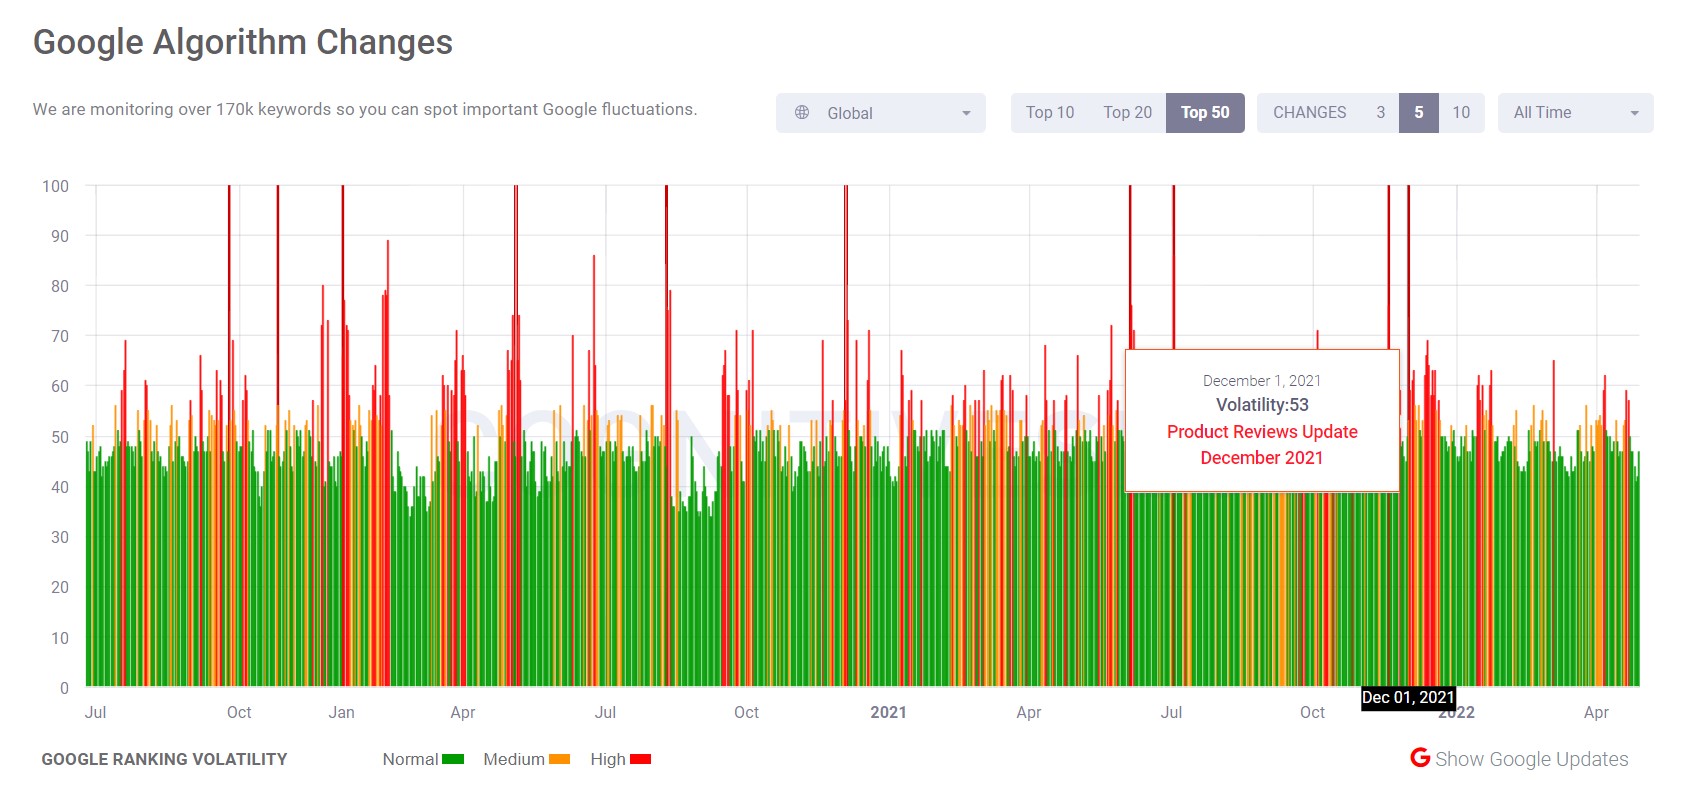This screenshot has height=804, width=1691.
Task: Click the Volatility:53 tooltip value
Action: 1262,405
